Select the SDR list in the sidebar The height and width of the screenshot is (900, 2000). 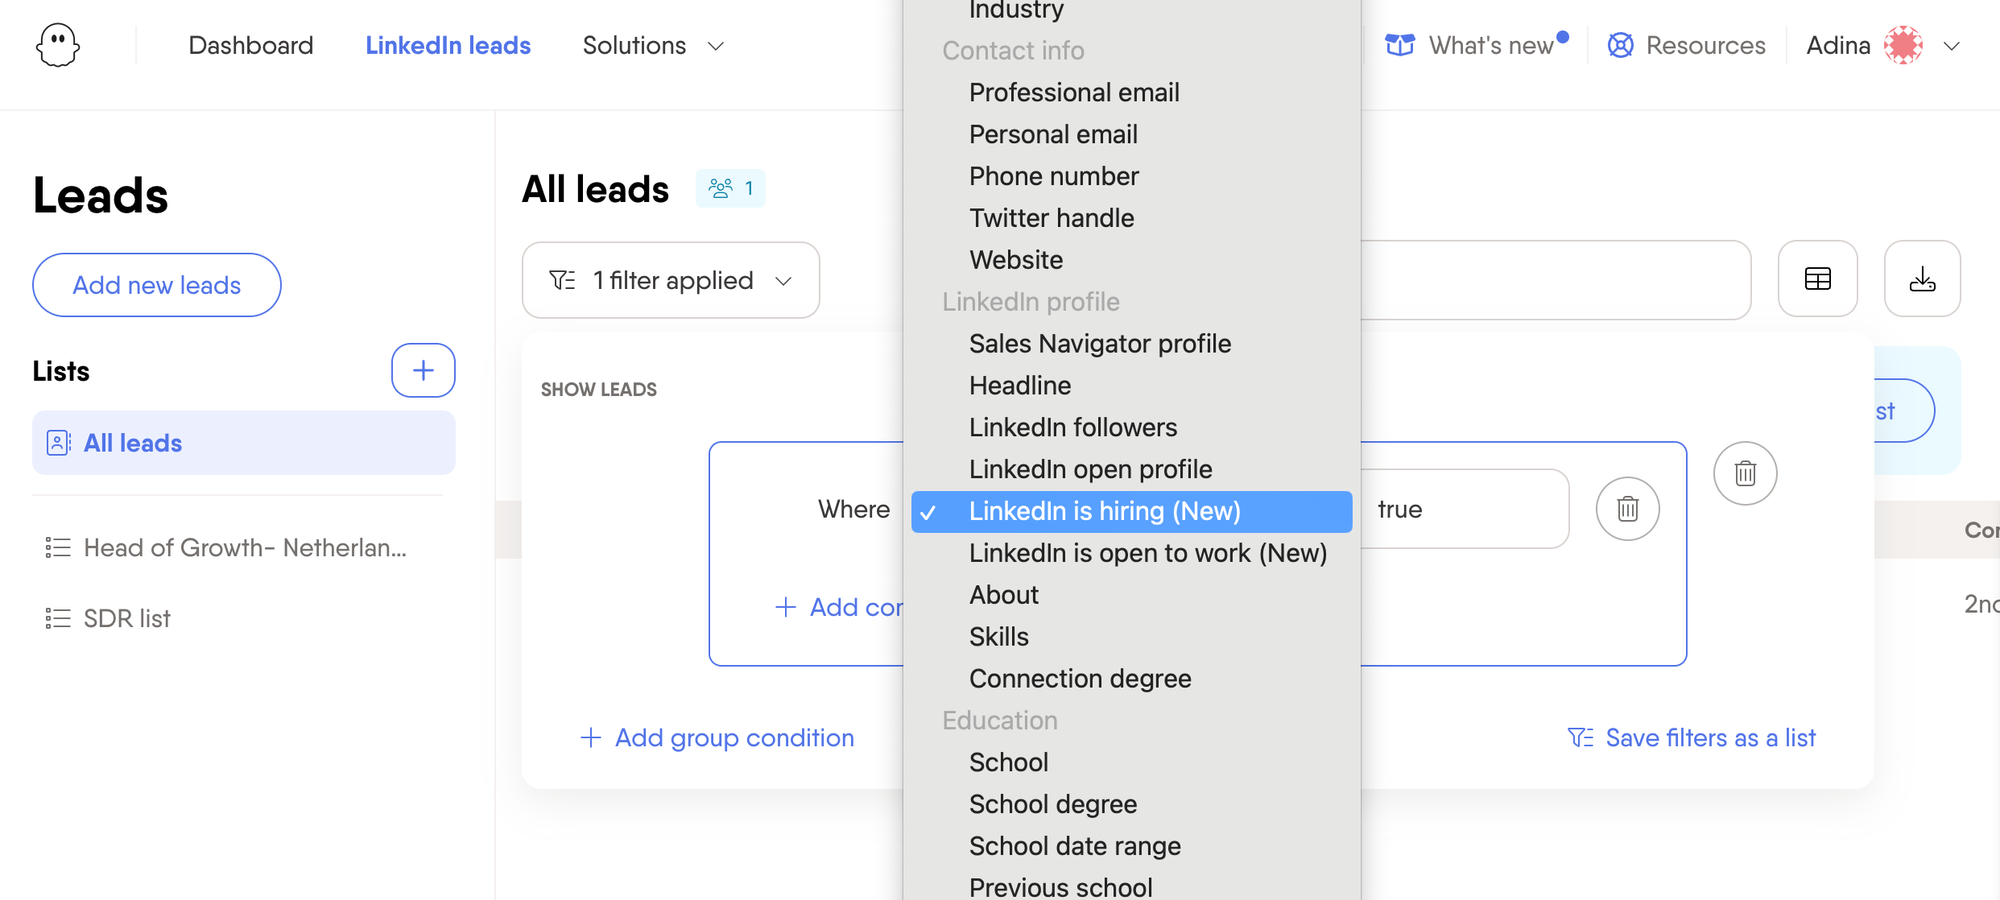pos(127,617)
